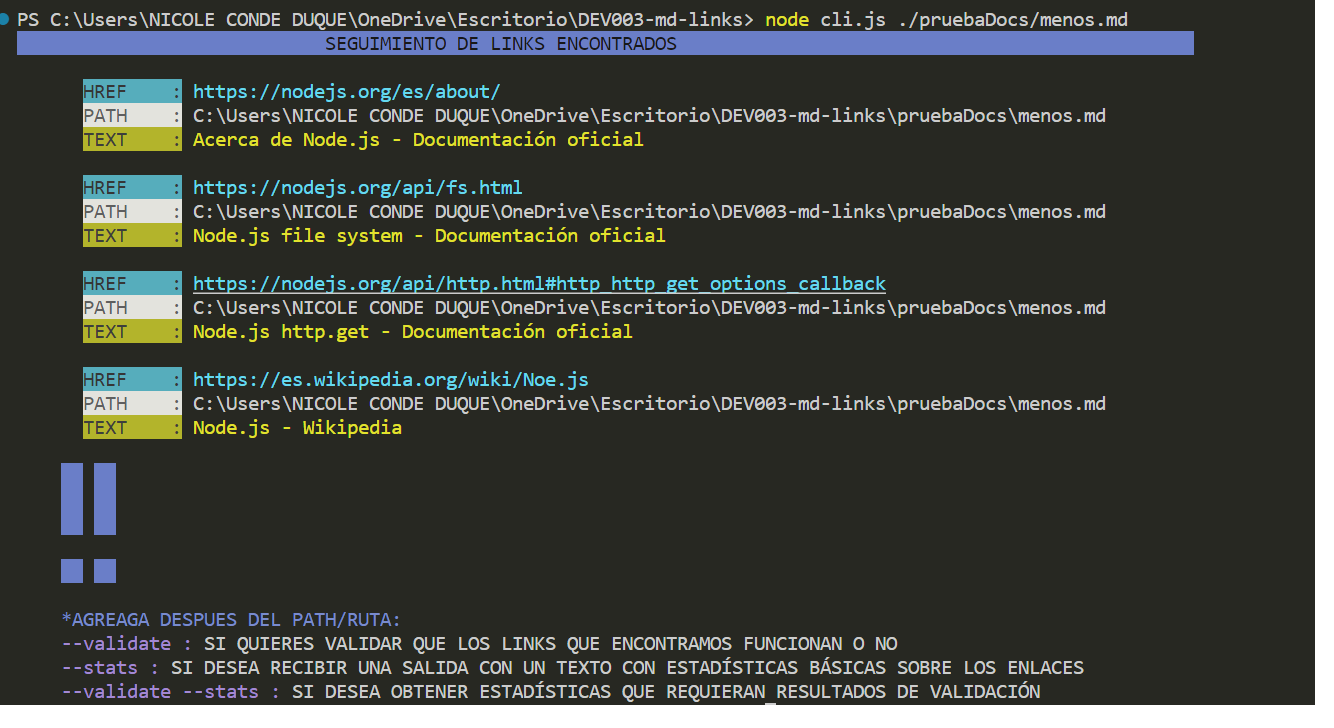
Task: Click the TEXT label beside 'Node.js - Wikipedia'
Action: click(x=132, y=428)
